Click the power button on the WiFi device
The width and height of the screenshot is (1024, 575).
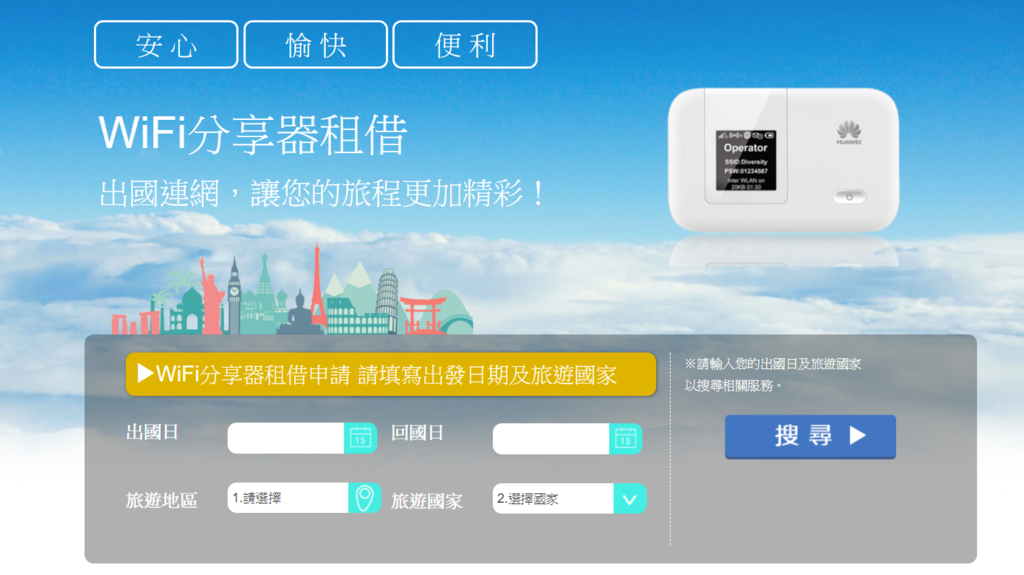849,196
